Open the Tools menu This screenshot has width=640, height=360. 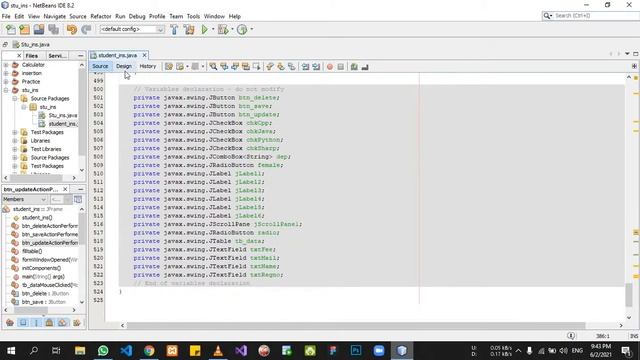pos(193,16)
